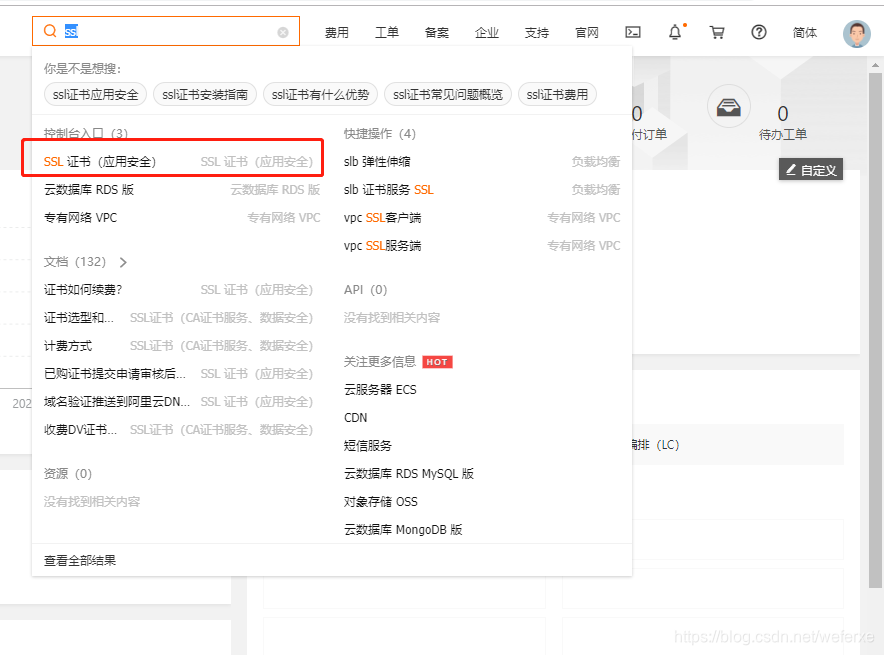Image resolution: width=884 pixels, height=655 pixels.
Task: Select suggestion ssl证书费用
Action: 557,94
